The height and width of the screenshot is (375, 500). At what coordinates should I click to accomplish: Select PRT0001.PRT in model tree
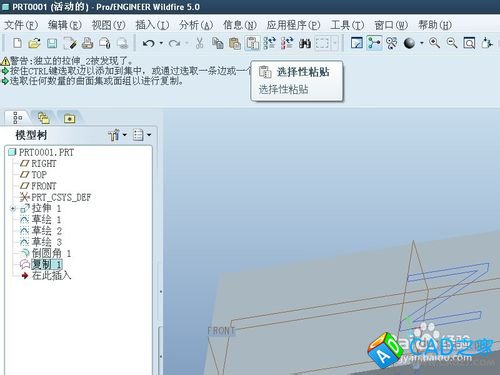point(41,152)
